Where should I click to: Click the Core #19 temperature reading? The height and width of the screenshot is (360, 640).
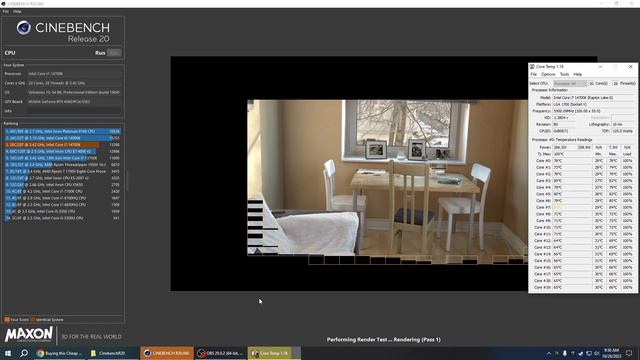click(572, 287)
